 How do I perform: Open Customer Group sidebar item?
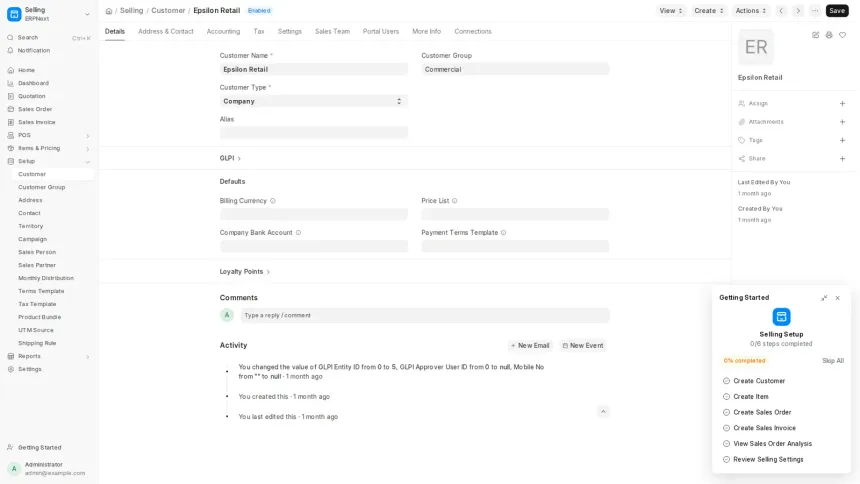tap(42, 187)
